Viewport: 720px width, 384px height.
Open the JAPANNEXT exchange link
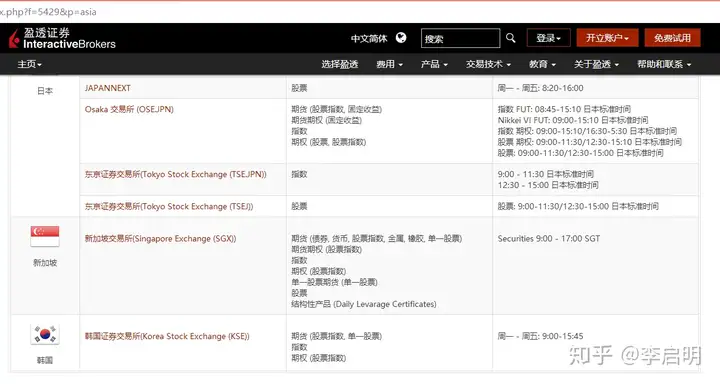point(107,88)
